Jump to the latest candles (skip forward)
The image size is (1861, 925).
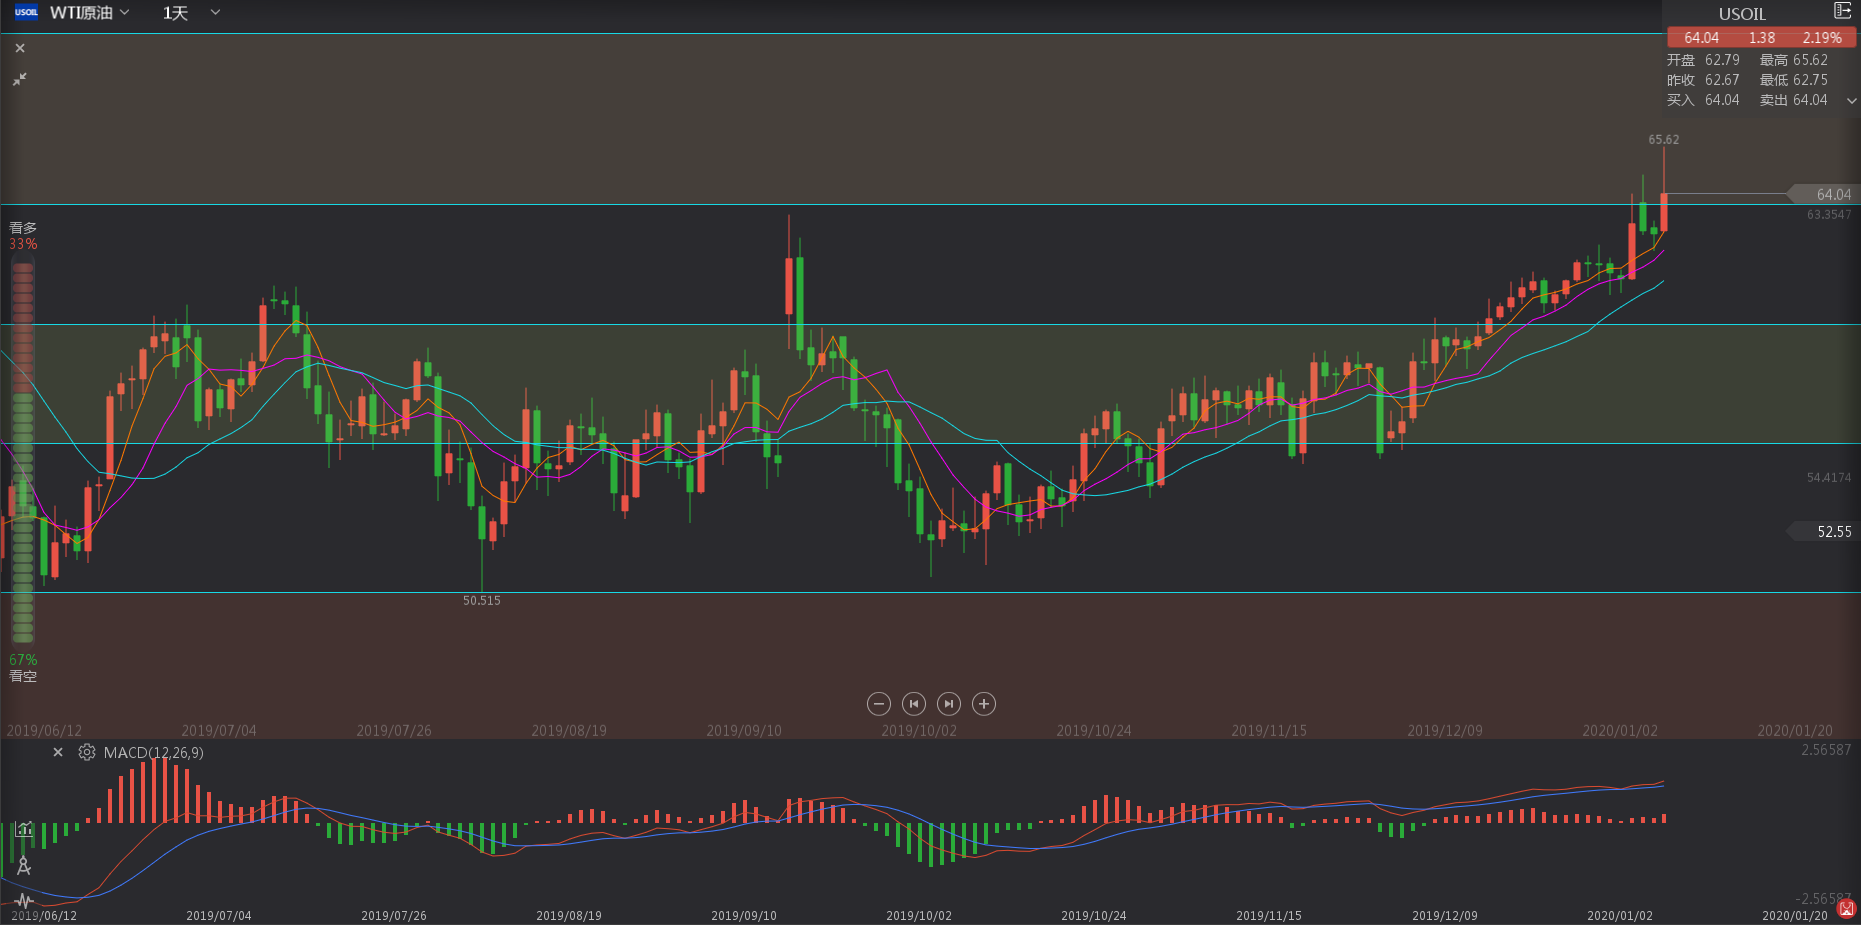949,704
